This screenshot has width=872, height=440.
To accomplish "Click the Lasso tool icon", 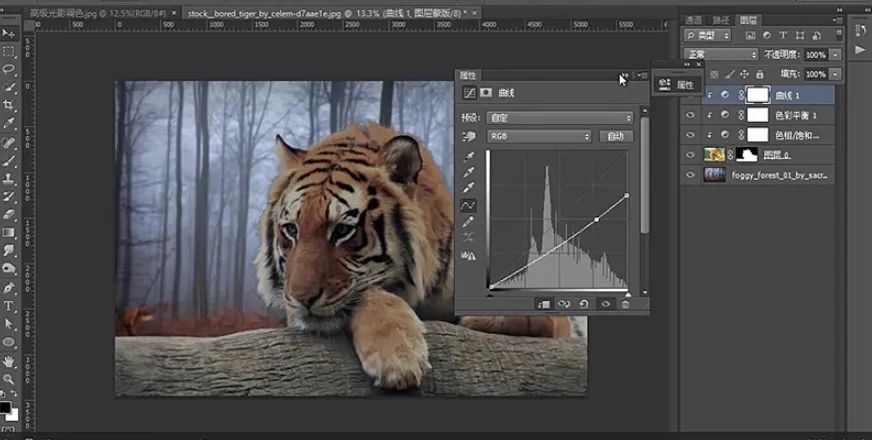I will [9, 68].
